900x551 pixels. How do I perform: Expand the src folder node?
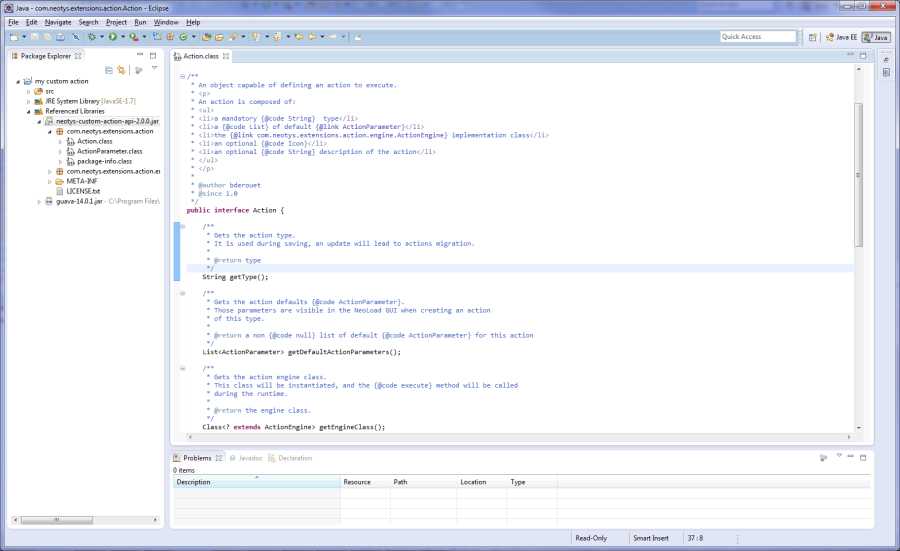(29, 91)
